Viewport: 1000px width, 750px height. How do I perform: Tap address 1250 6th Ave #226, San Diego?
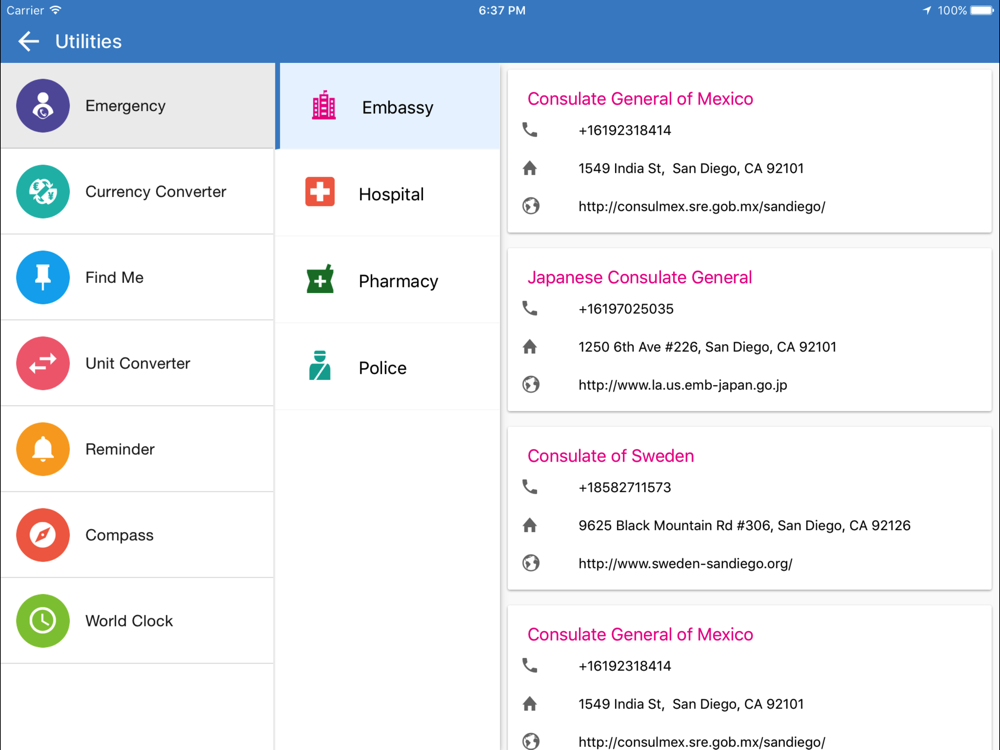707,347
